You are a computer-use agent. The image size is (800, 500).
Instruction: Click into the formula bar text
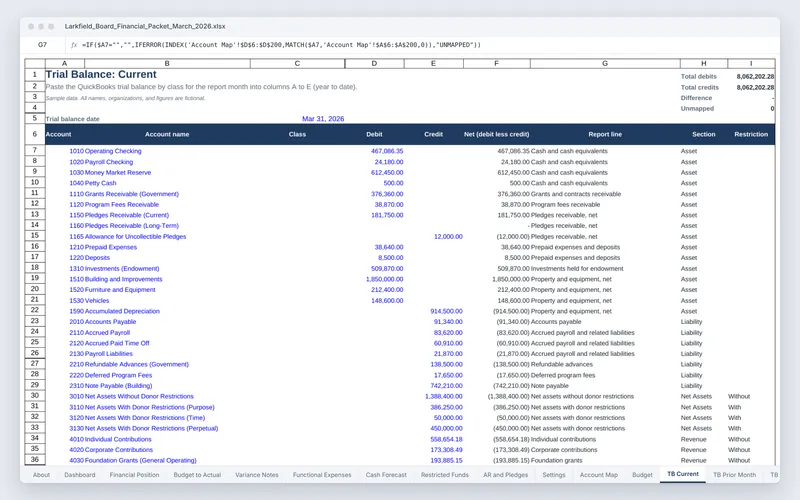click(281, 45)
